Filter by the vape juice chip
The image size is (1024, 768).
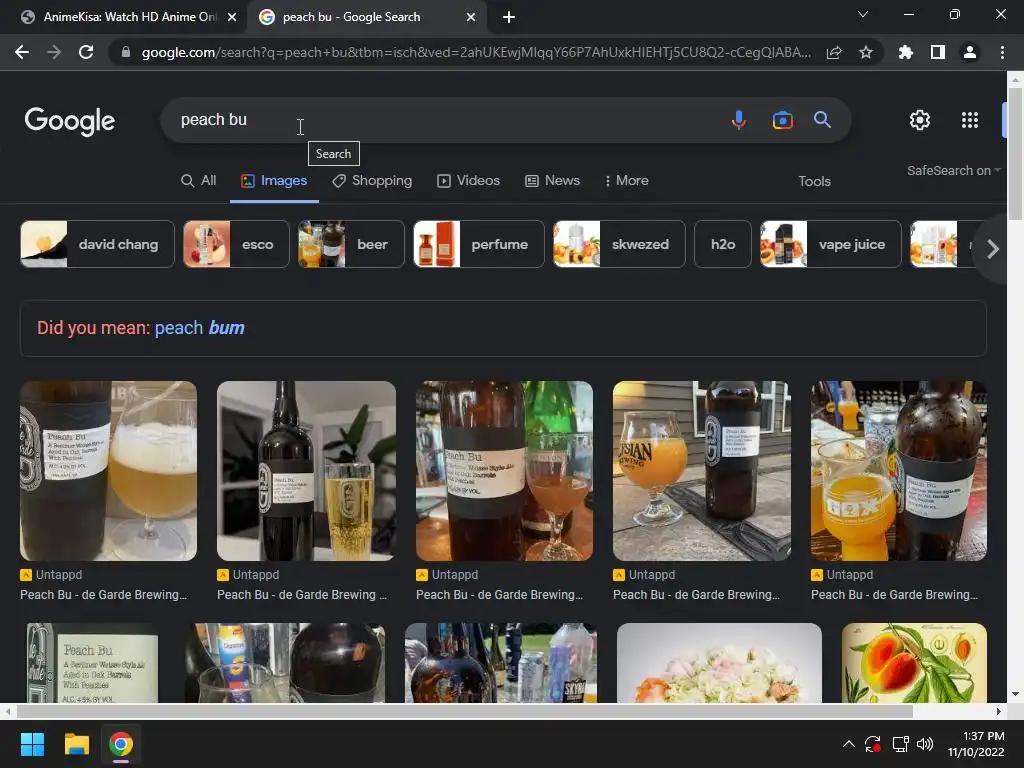coord(831,244)
